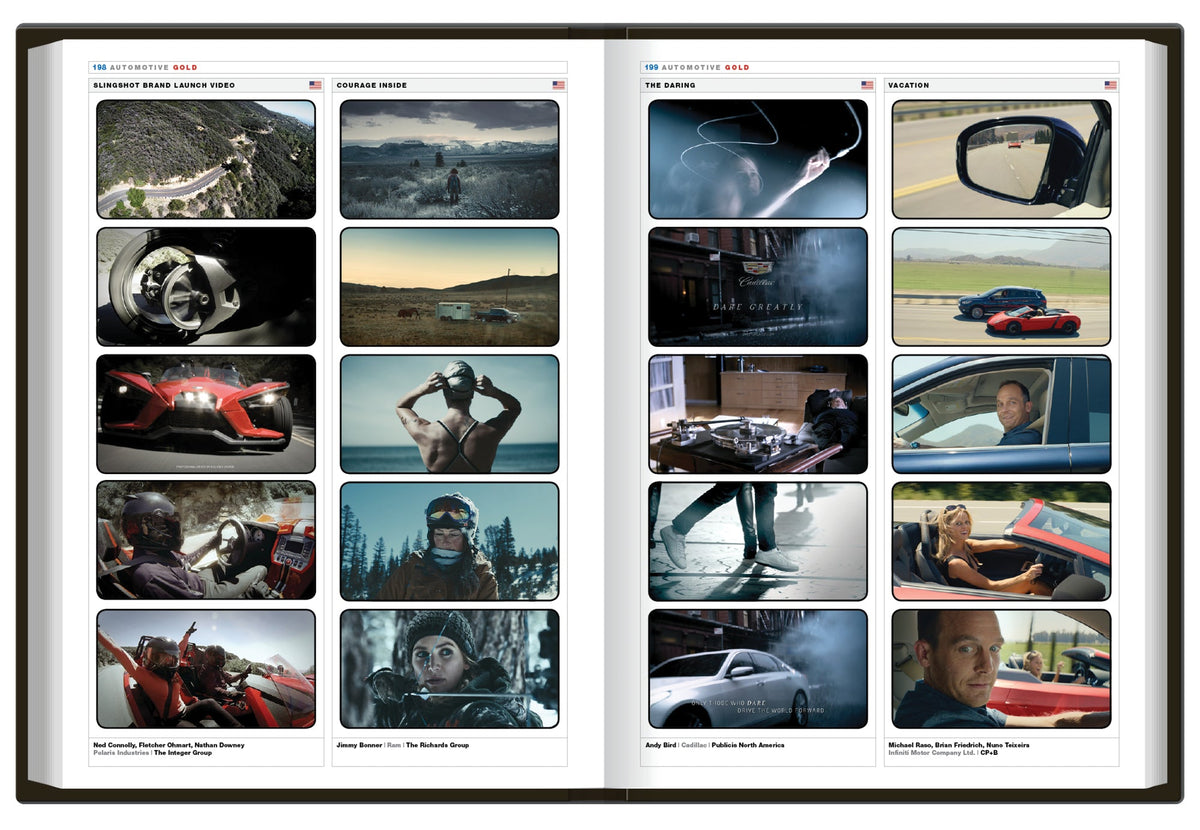This screenshot has width=1200, height=830.
Task: Click the US flag beside Courage Inside
Action: [559, 86]
